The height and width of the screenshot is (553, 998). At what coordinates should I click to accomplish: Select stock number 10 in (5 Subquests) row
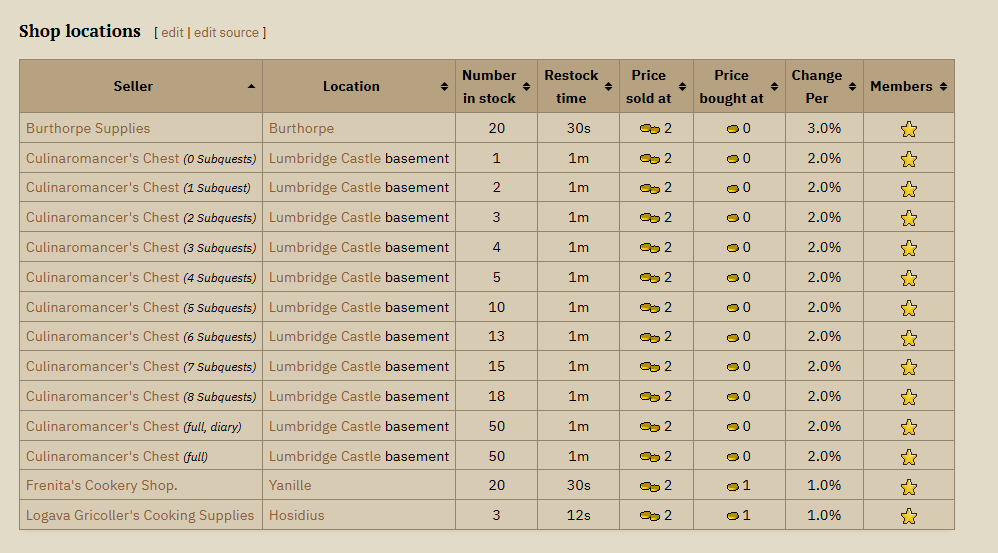[496, 307]
